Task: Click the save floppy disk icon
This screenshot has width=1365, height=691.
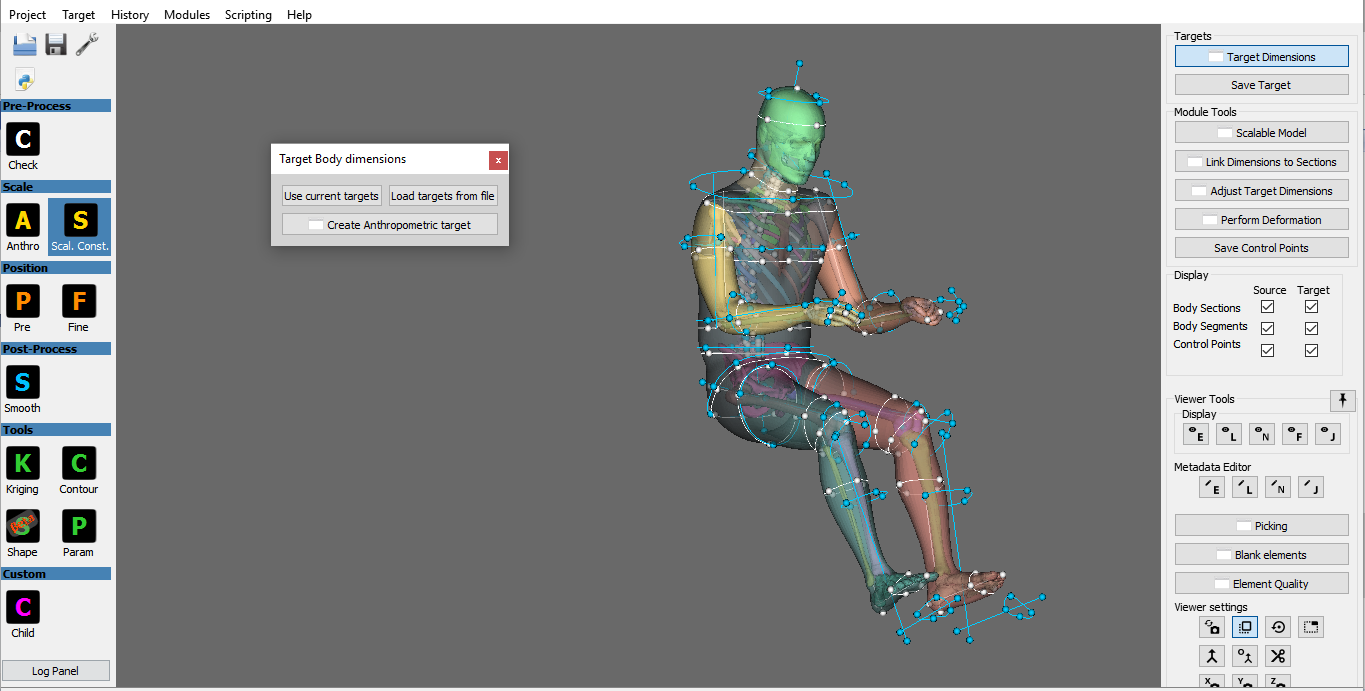Action: pos(56,44)
